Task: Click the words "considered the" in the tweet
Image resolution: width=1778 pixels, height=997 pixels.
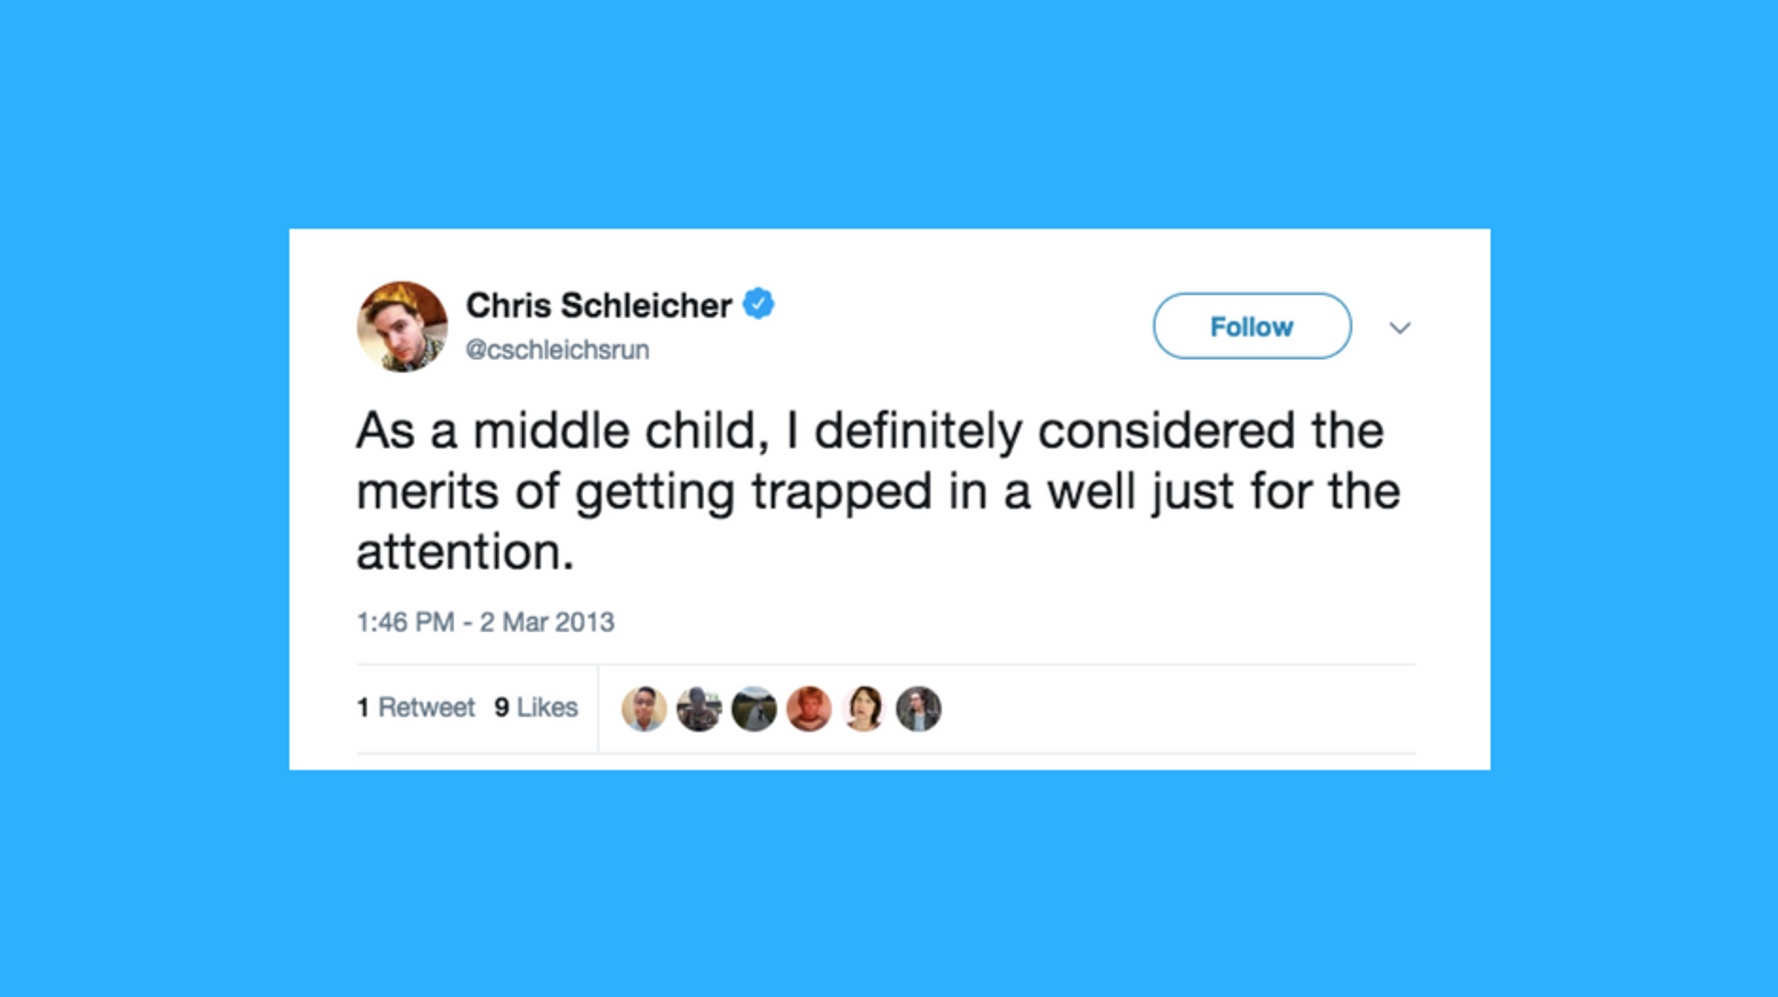Action: coord(1210,431)
